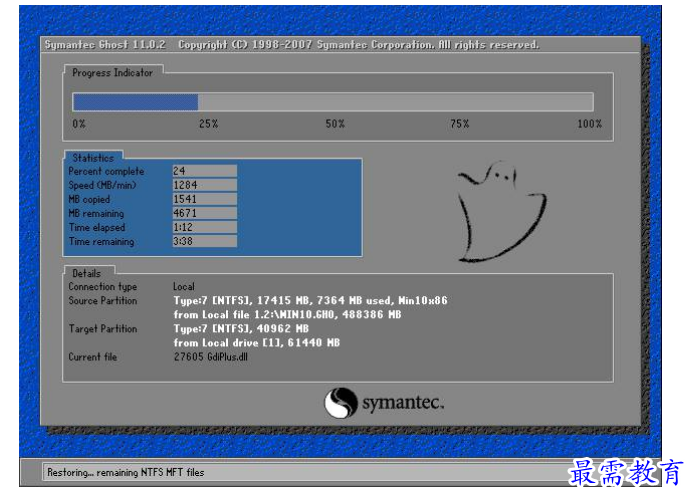692x504 pixels.
Task: Click the 'MB copied' label
Action: click(x=89, y=199)
